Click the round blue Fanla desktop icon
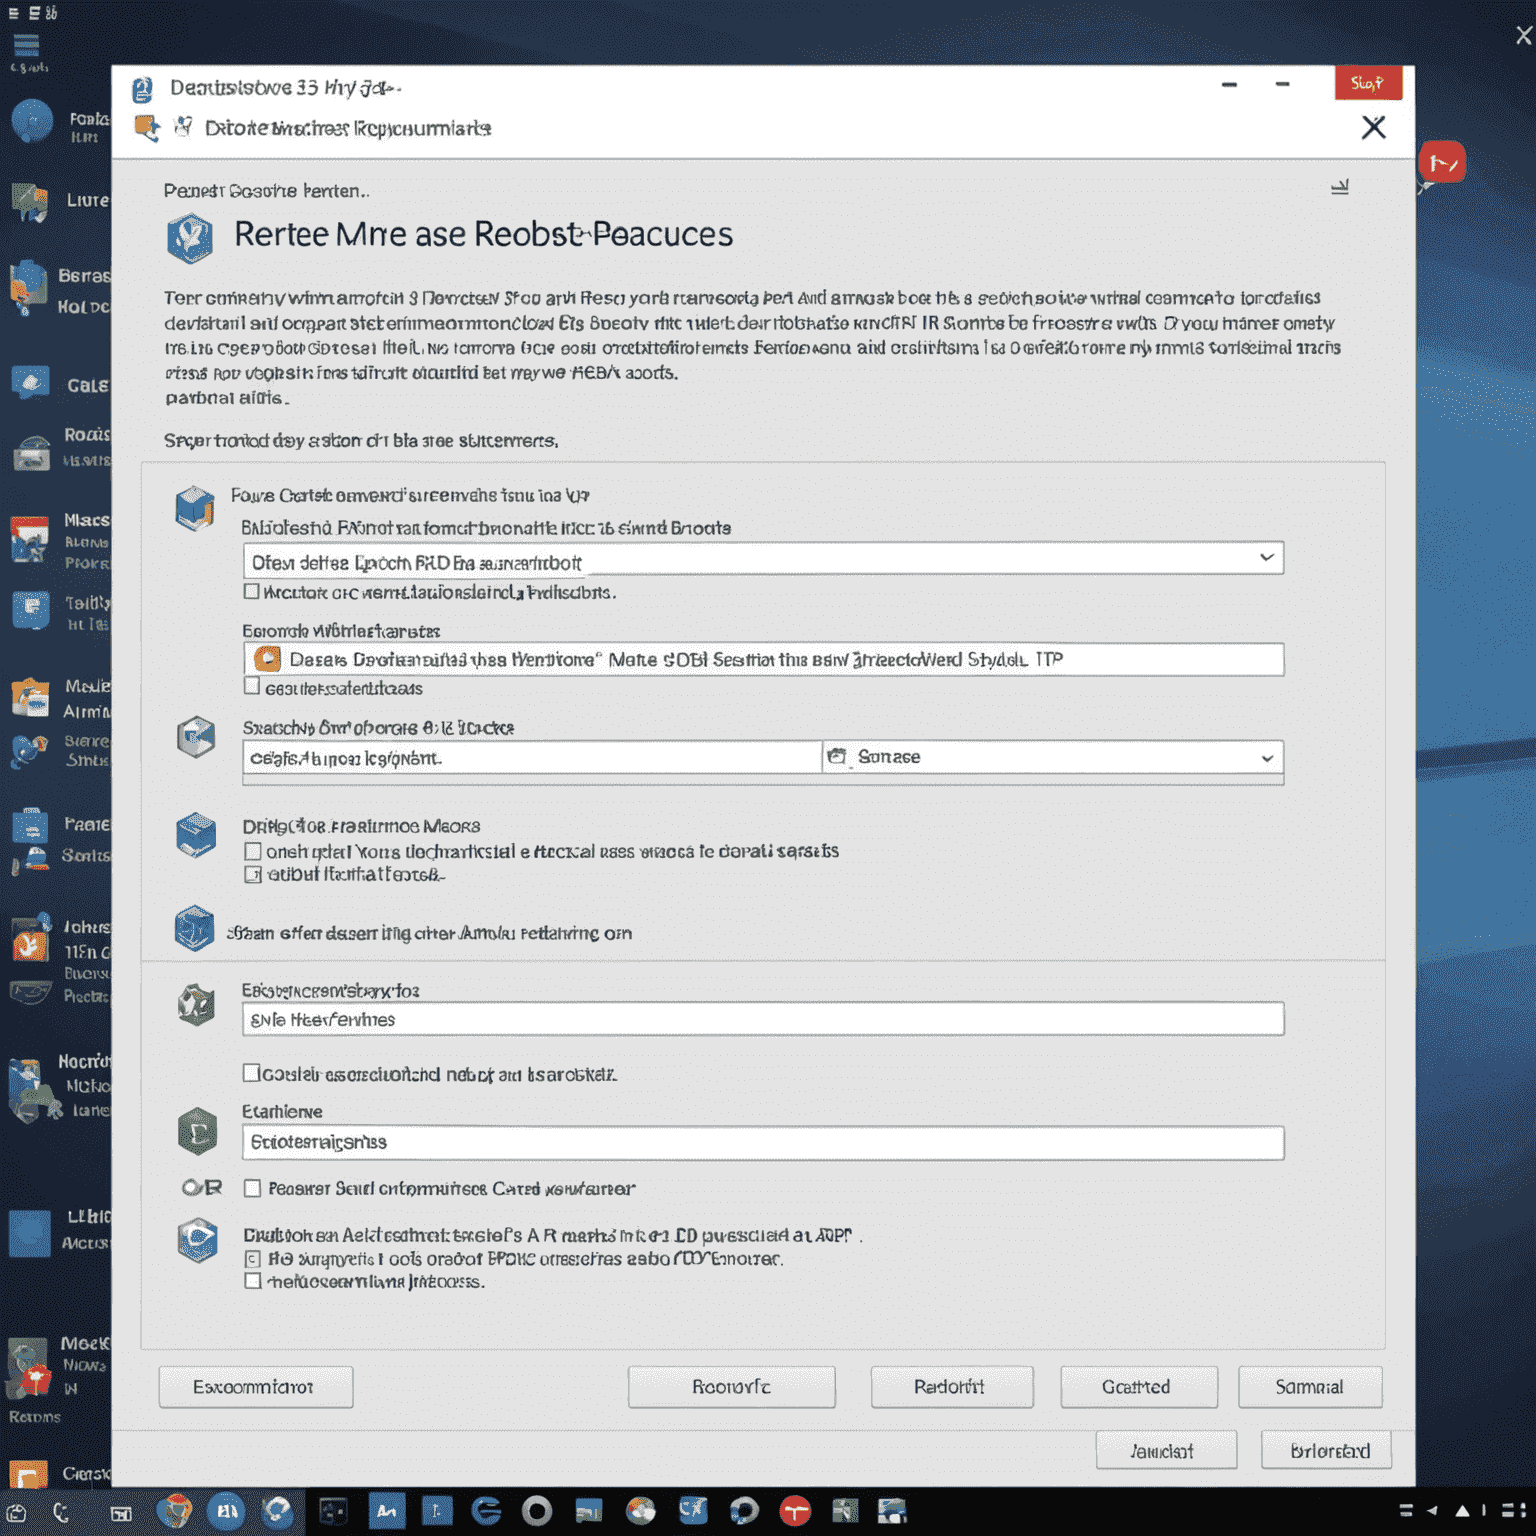The width and height of the screenshot is (1536, 1536). pyautogui.click(x=32, y=122)
